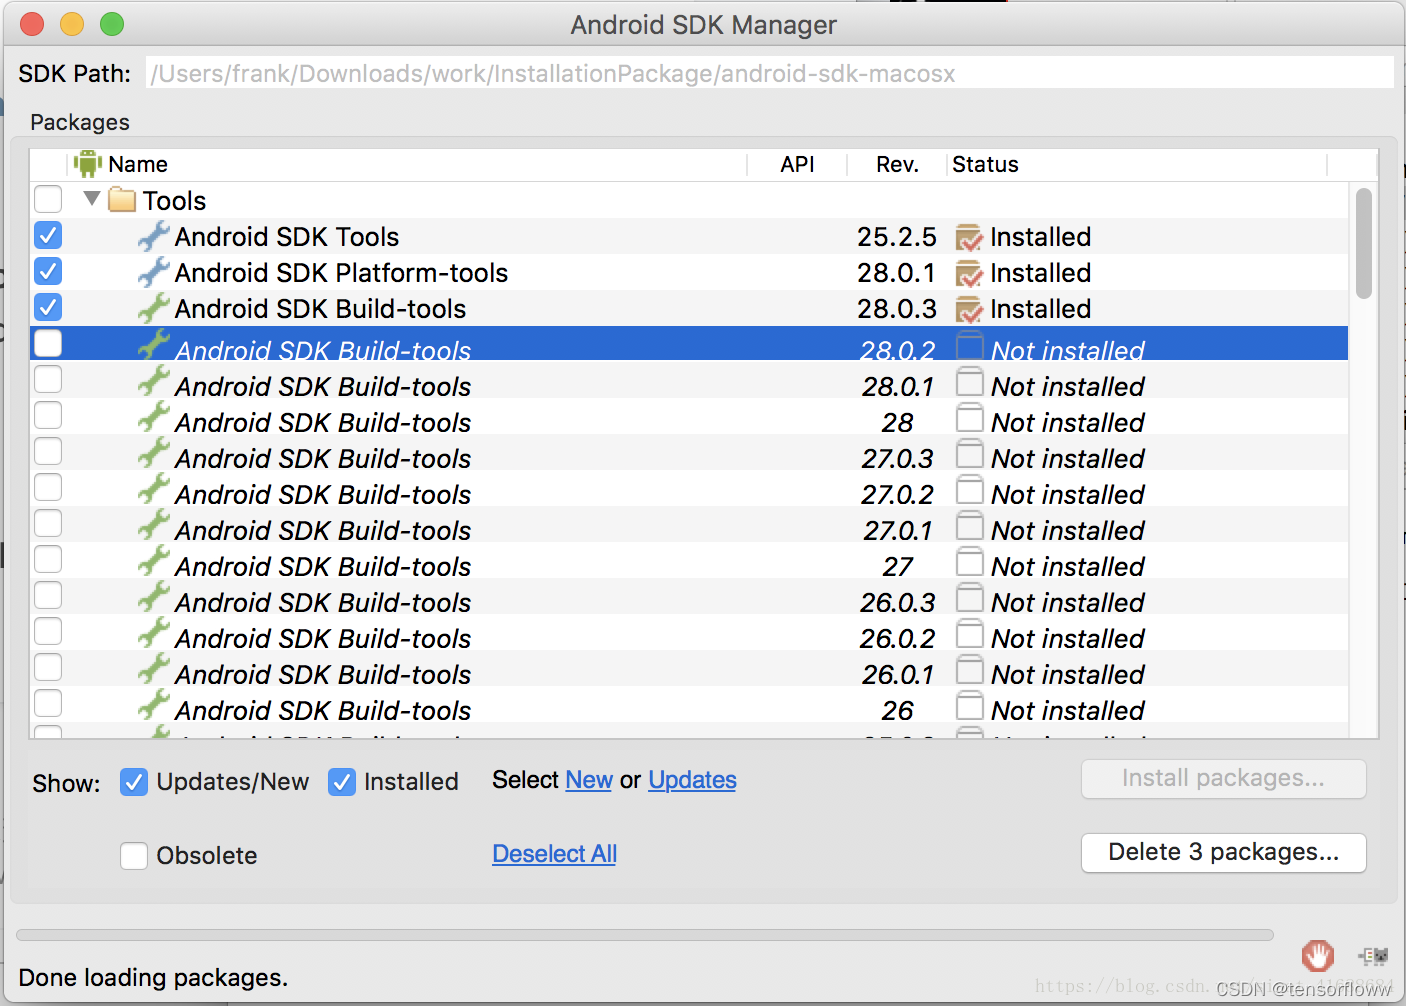Click the progress bar at the bottom
This screenshot has width=1406, height=1006.
click(x=645, y=935)
